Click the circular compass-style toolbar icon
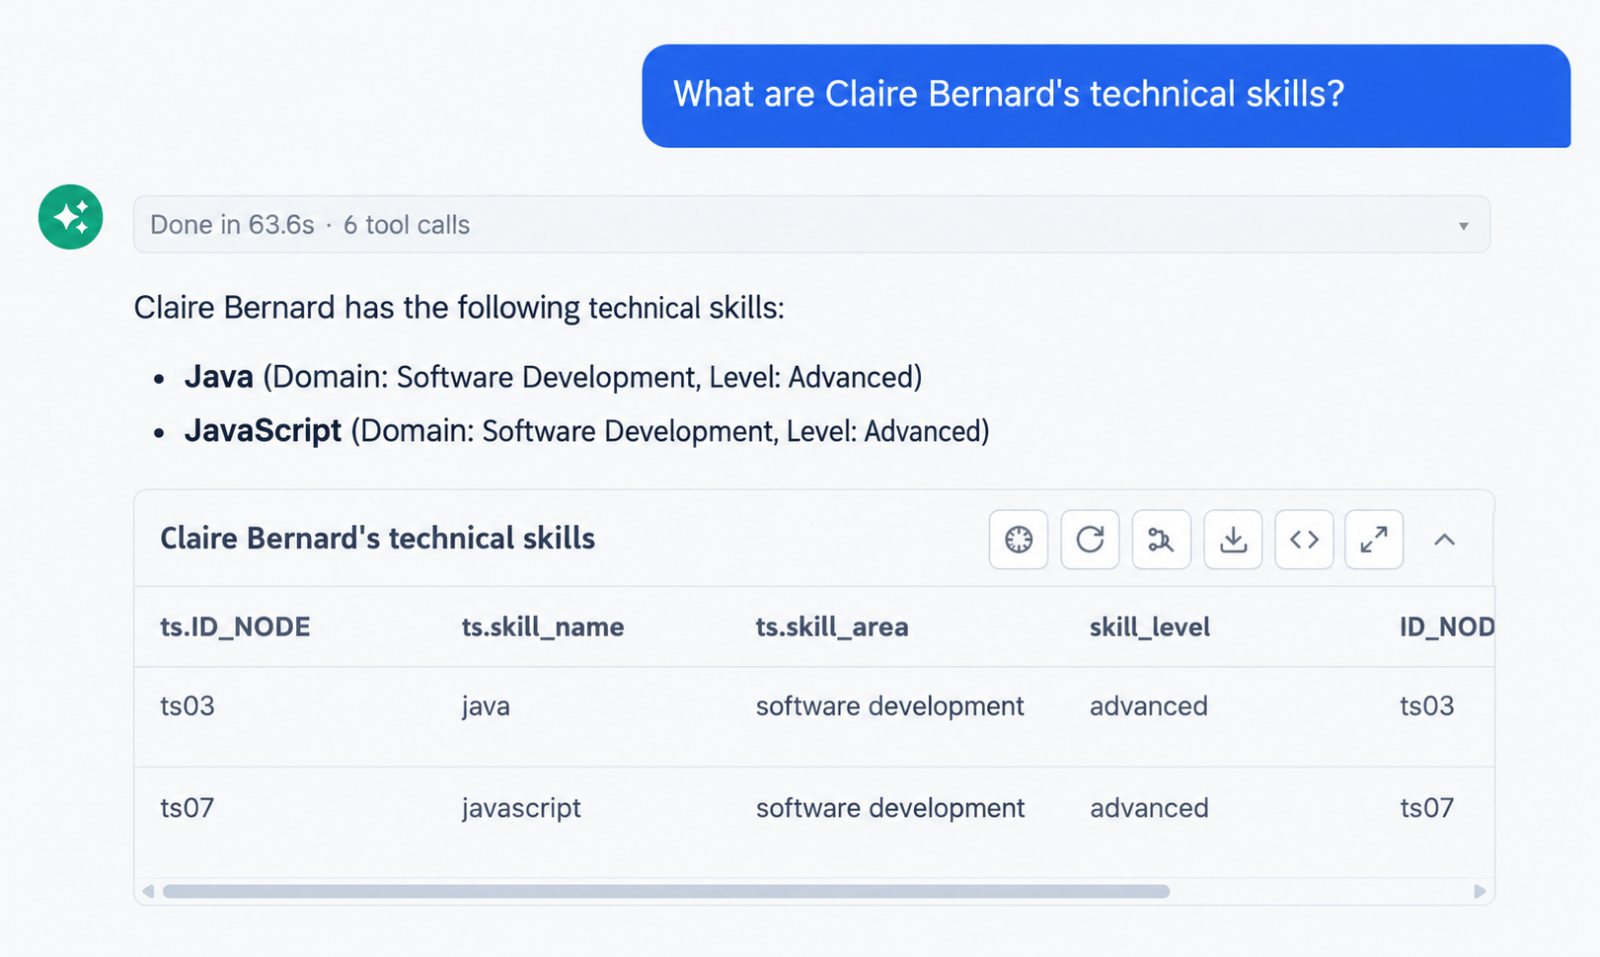Screen dimensions: 1600x957 click(1018, 540)
